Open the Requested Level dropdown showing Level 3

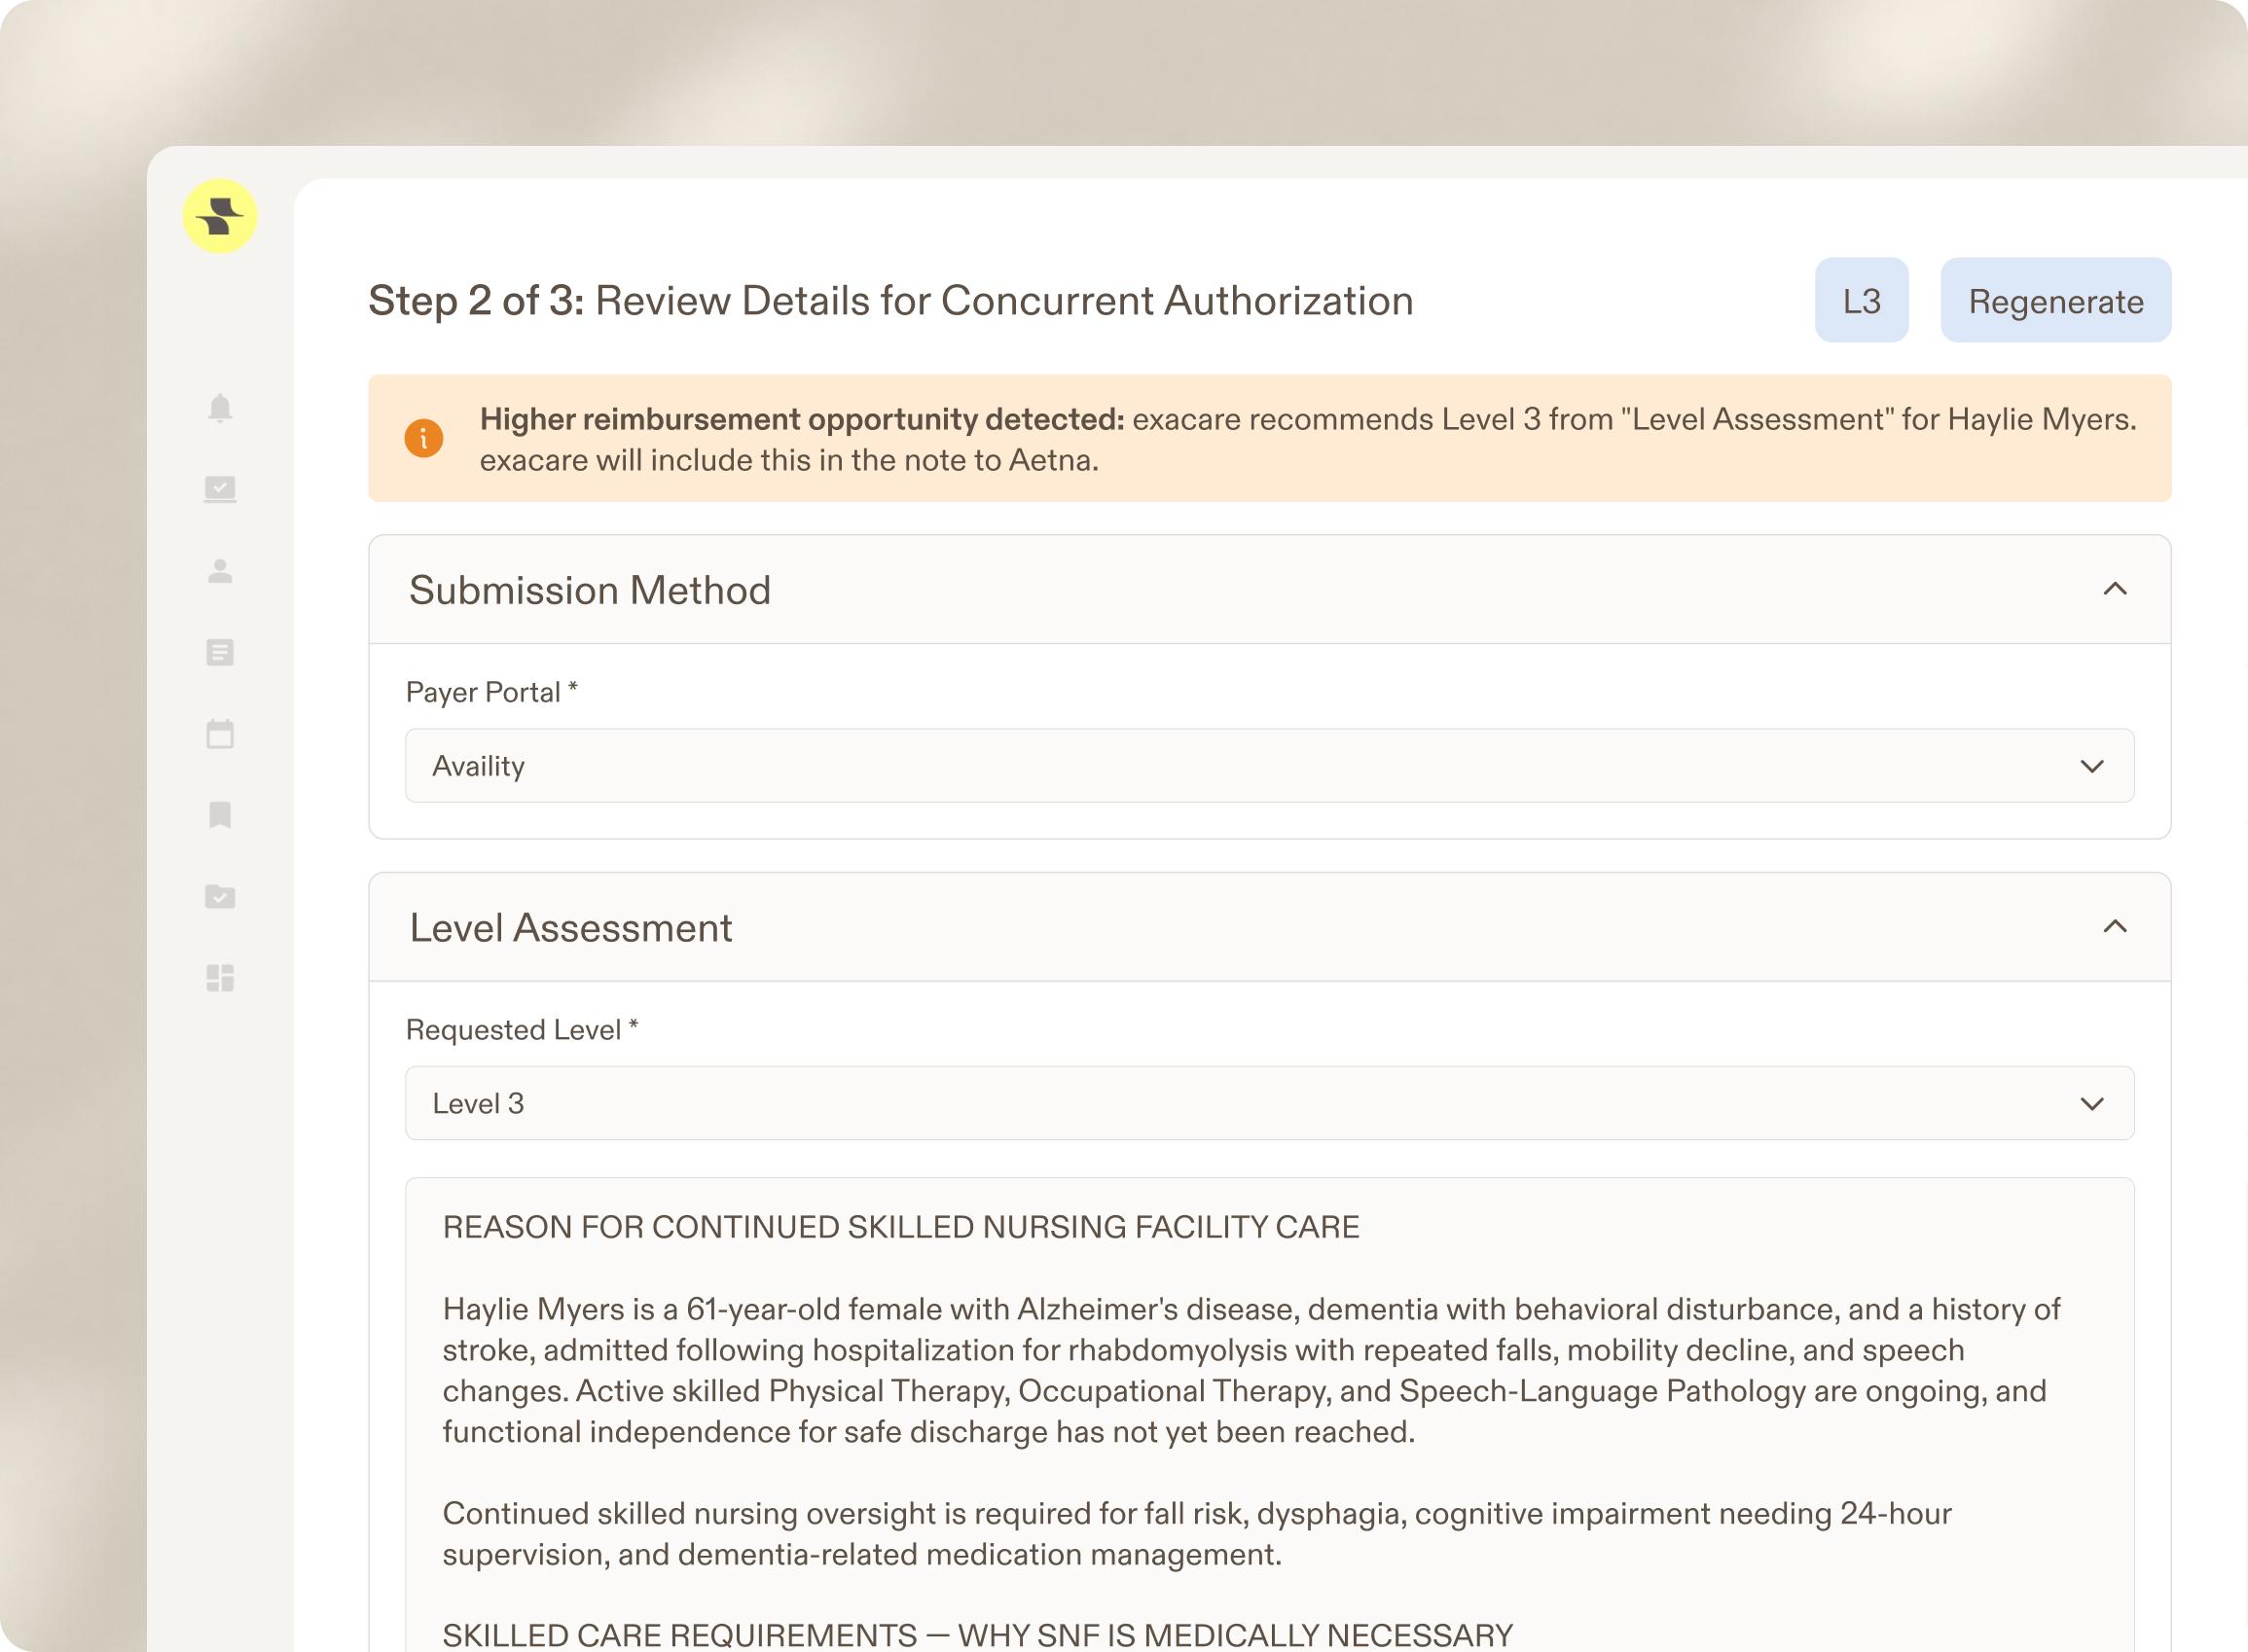pos(1270,1103)
